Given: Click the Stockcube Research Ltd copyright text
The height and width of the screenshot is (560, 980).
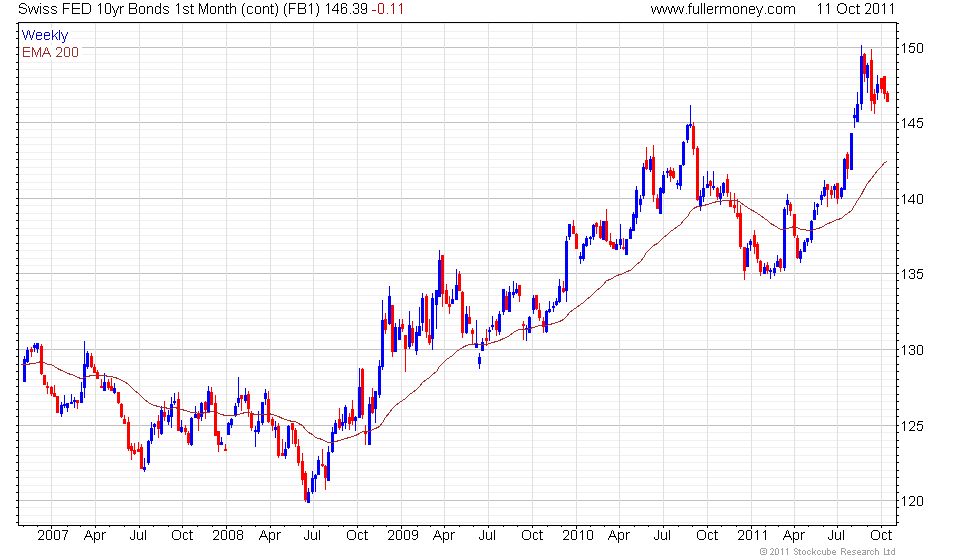Looking at the screenshot, I should coord(826,551).
